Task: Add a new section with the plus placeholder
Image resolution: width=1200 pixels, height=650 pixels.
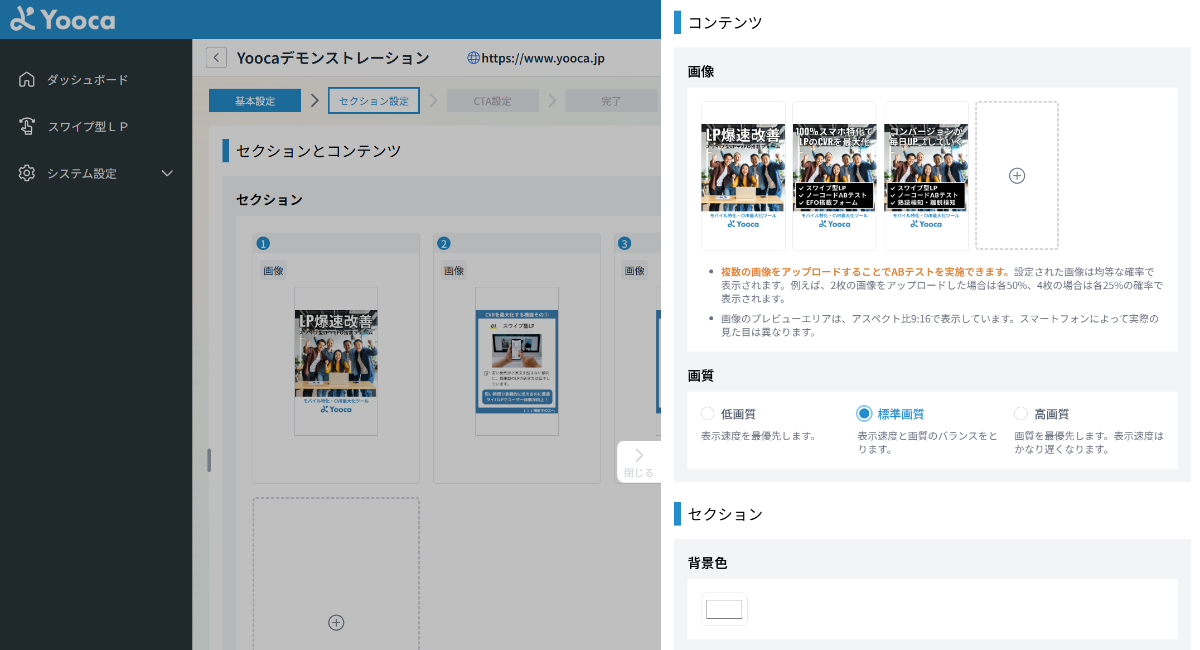Action: (335, 622)
